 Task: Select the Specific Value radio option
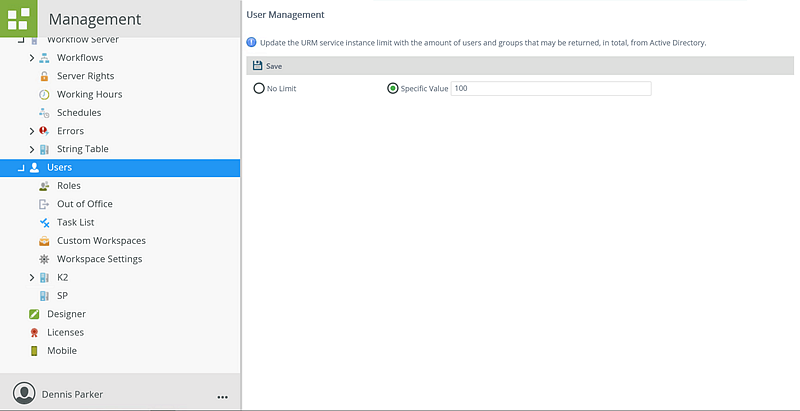[392, 89]
